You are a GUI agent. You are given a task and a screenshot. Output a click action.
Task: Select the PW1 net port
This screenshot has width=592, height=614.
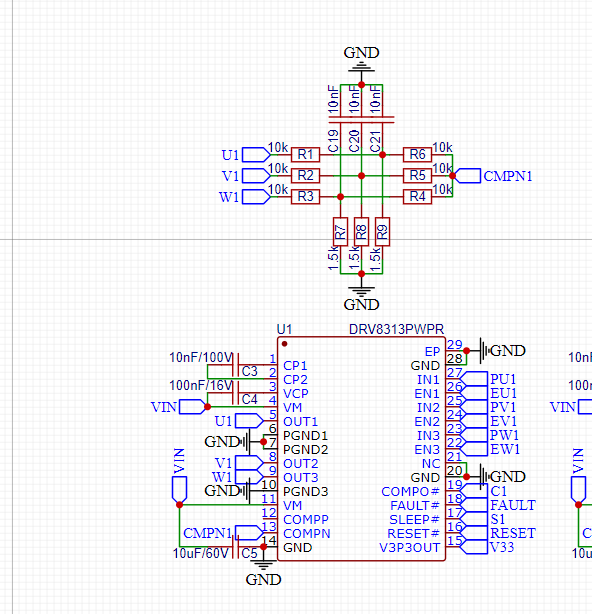[x=474, y=435]
